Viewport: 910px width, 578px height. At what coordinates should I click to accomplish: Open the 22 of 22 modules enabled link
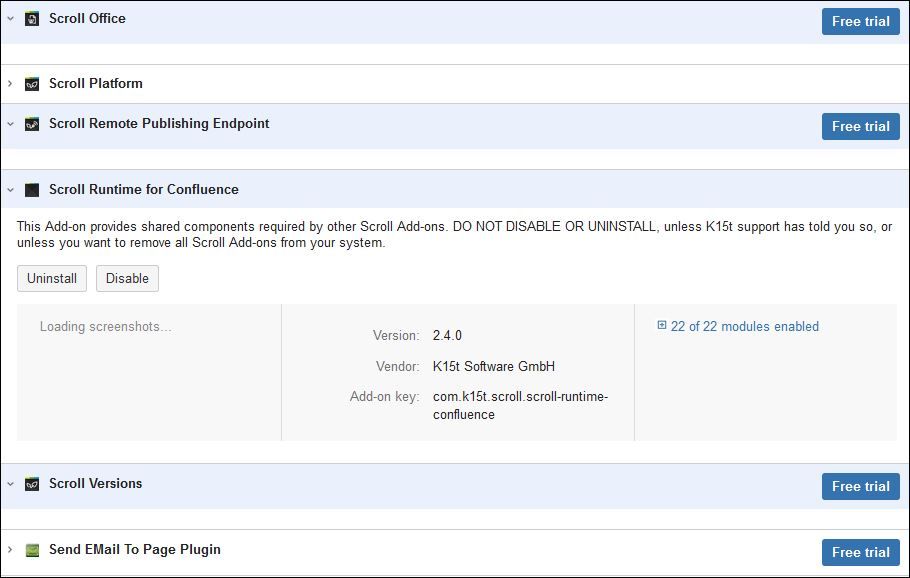pos(745,326)
